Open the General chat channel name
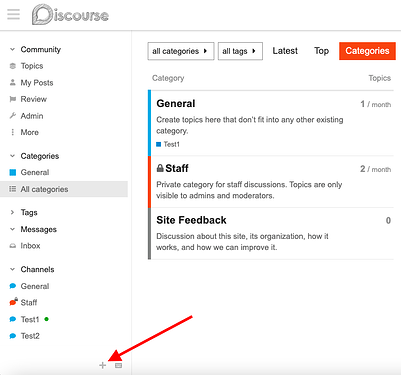The width and height of the screenshot is (401, 375). [35, 286]
